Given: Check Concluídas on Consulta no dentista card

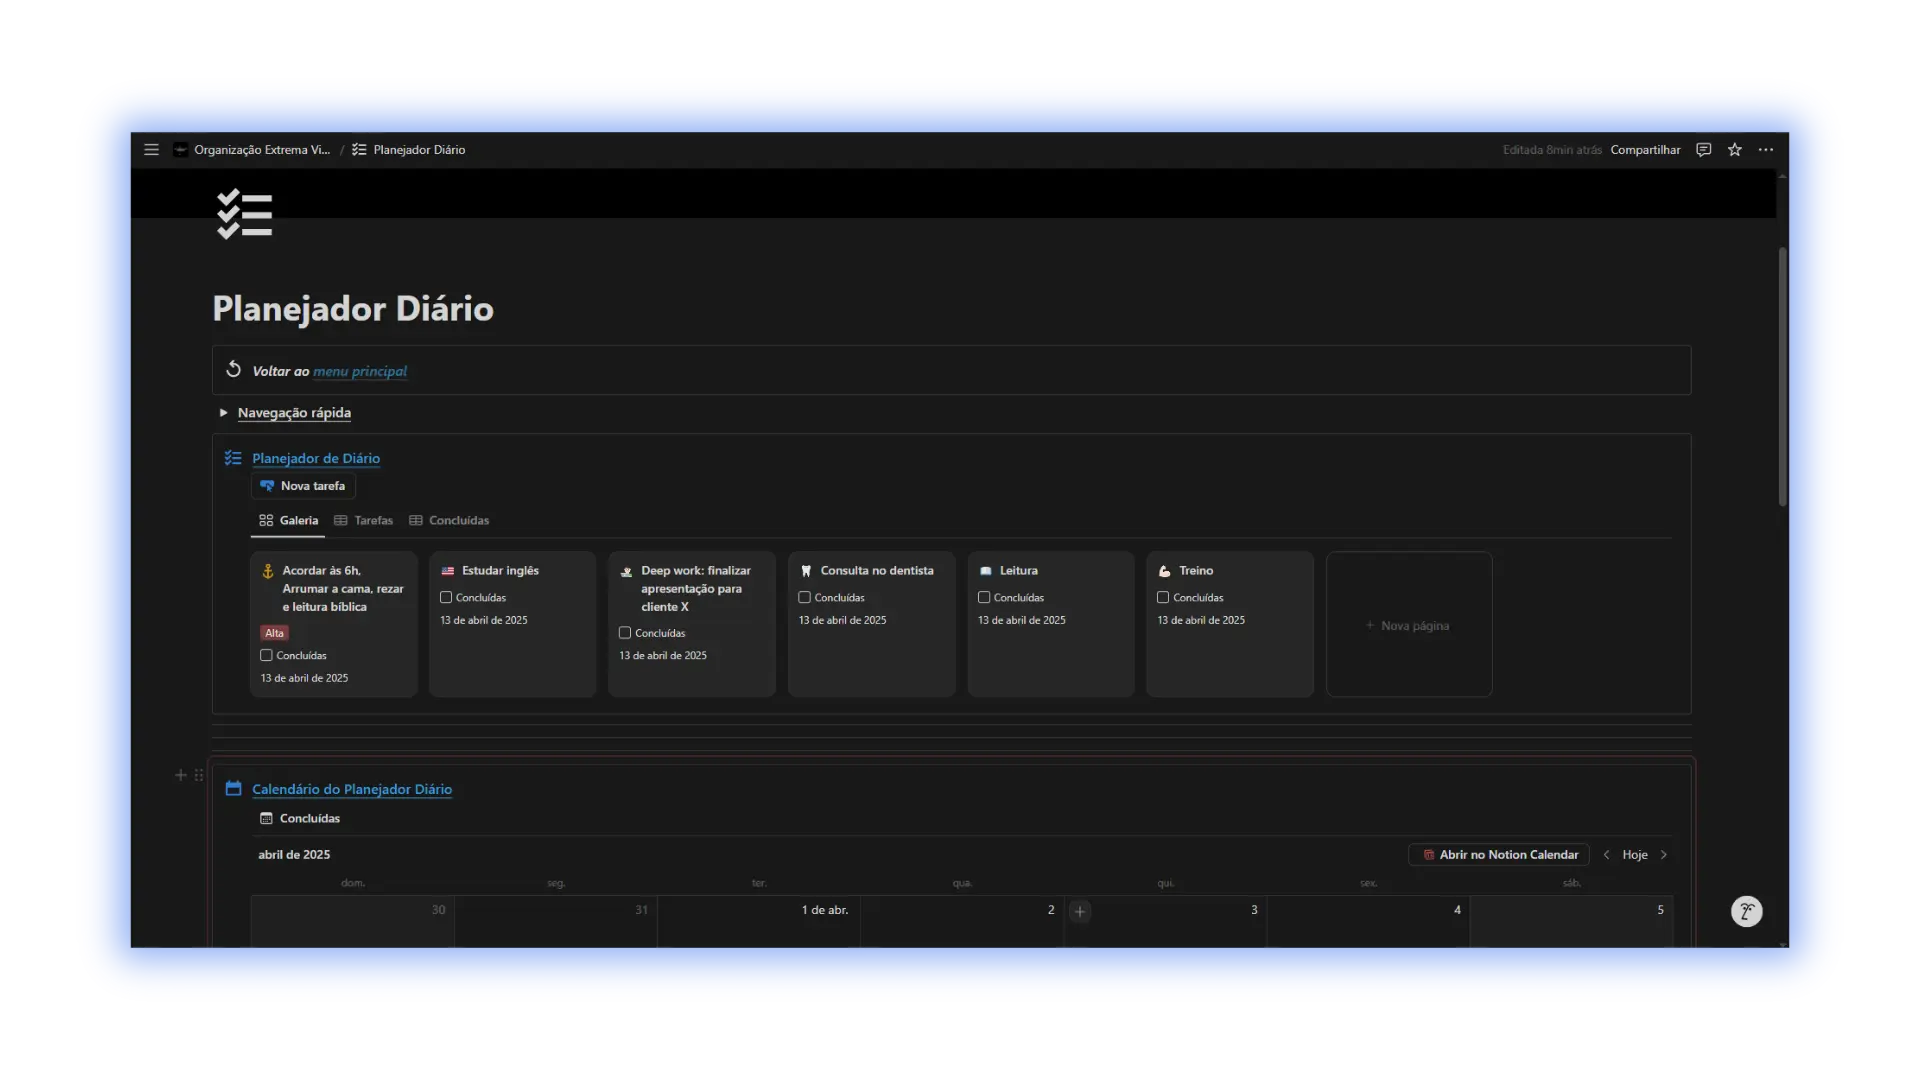Looking at the screenshot, I should [804, 598].
